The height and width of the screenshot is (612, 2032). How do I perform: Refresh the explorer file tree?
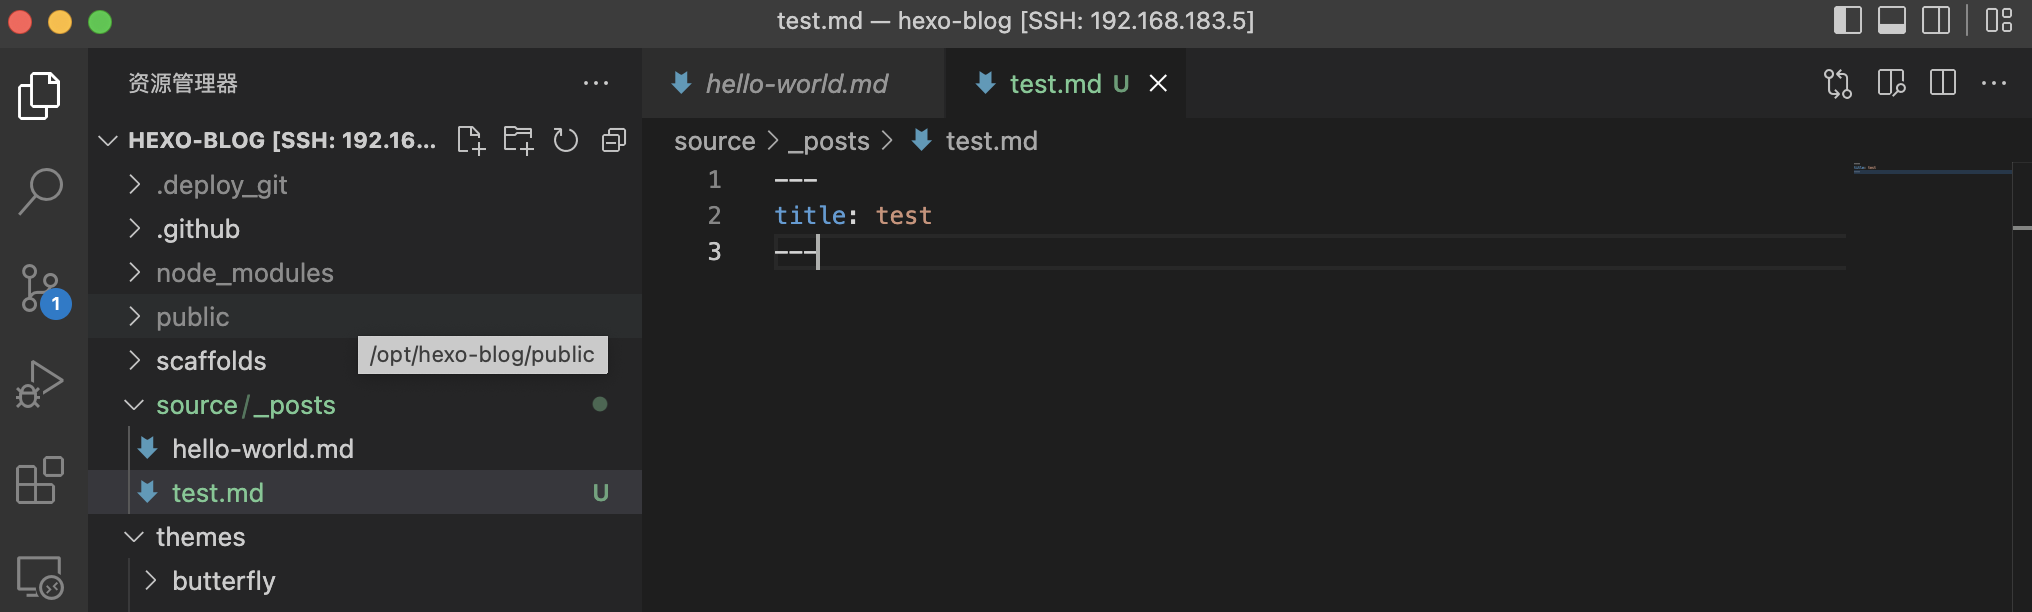click(x=566, y=140)
